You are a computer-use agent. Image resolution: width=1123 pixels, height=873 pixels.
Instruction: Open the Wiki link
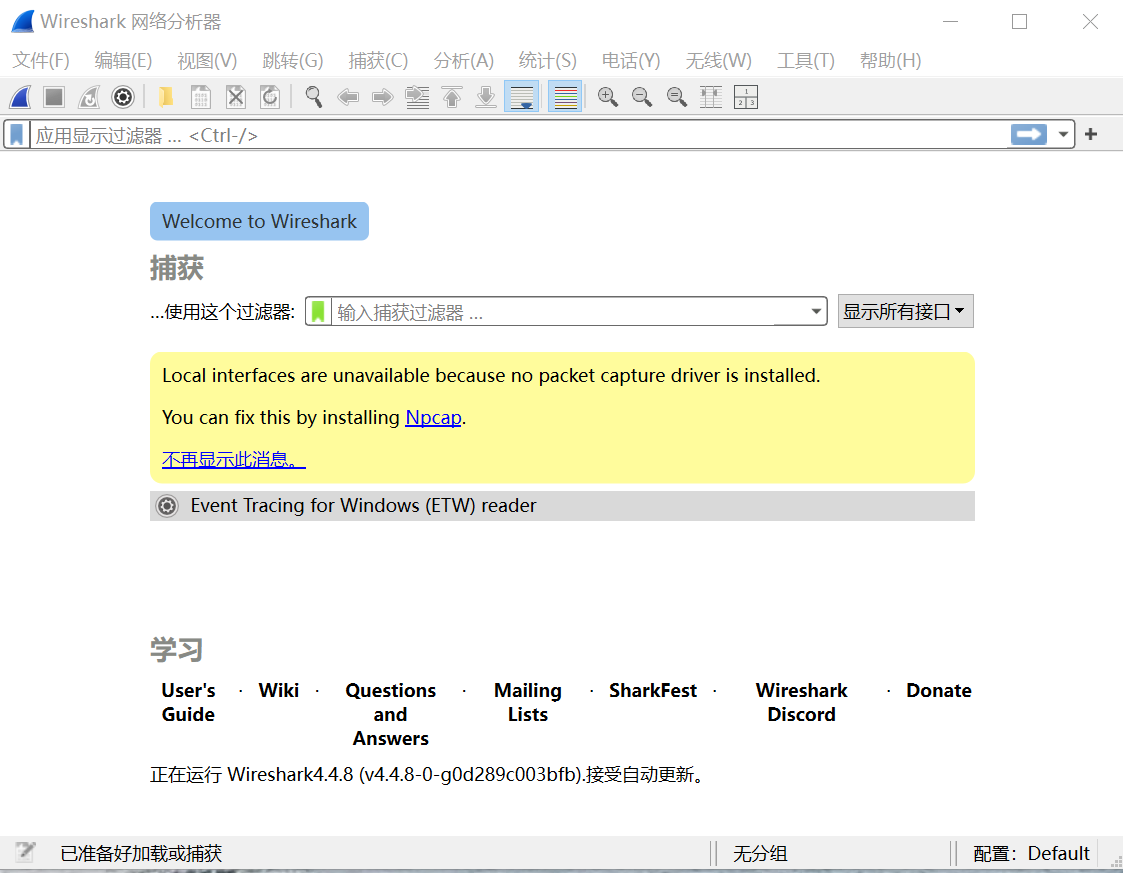pyautogui.click(x=279, y=690)
